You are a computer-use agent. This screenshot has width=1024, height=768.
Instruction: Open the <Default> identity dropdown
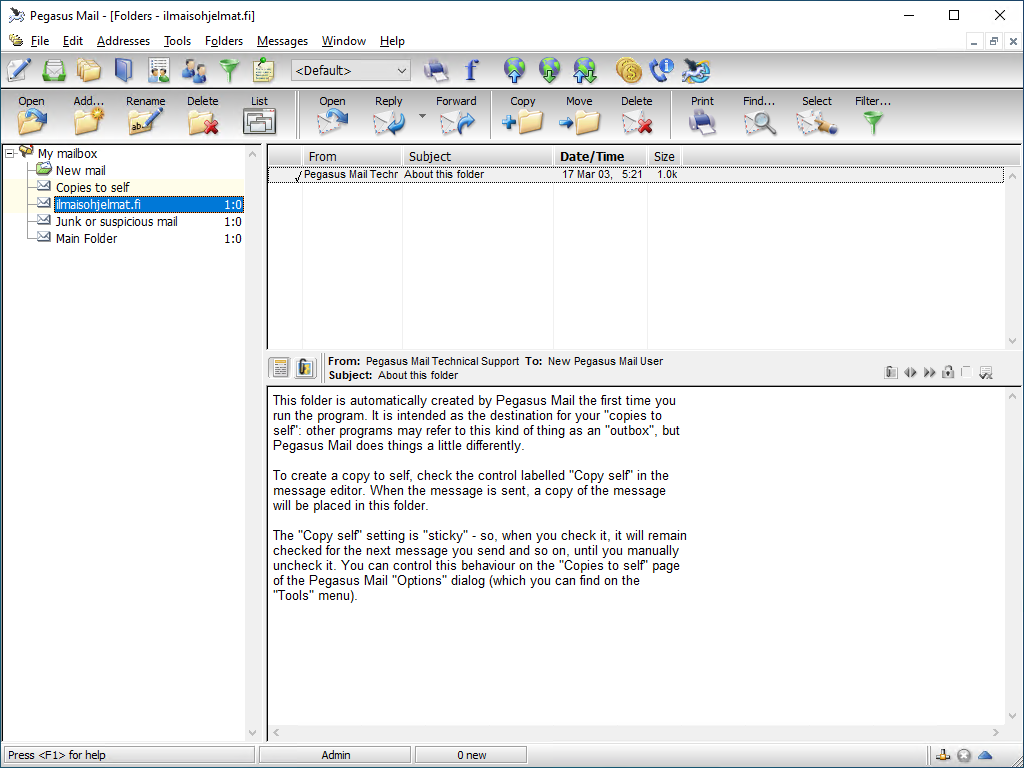(x=351, y=71)
